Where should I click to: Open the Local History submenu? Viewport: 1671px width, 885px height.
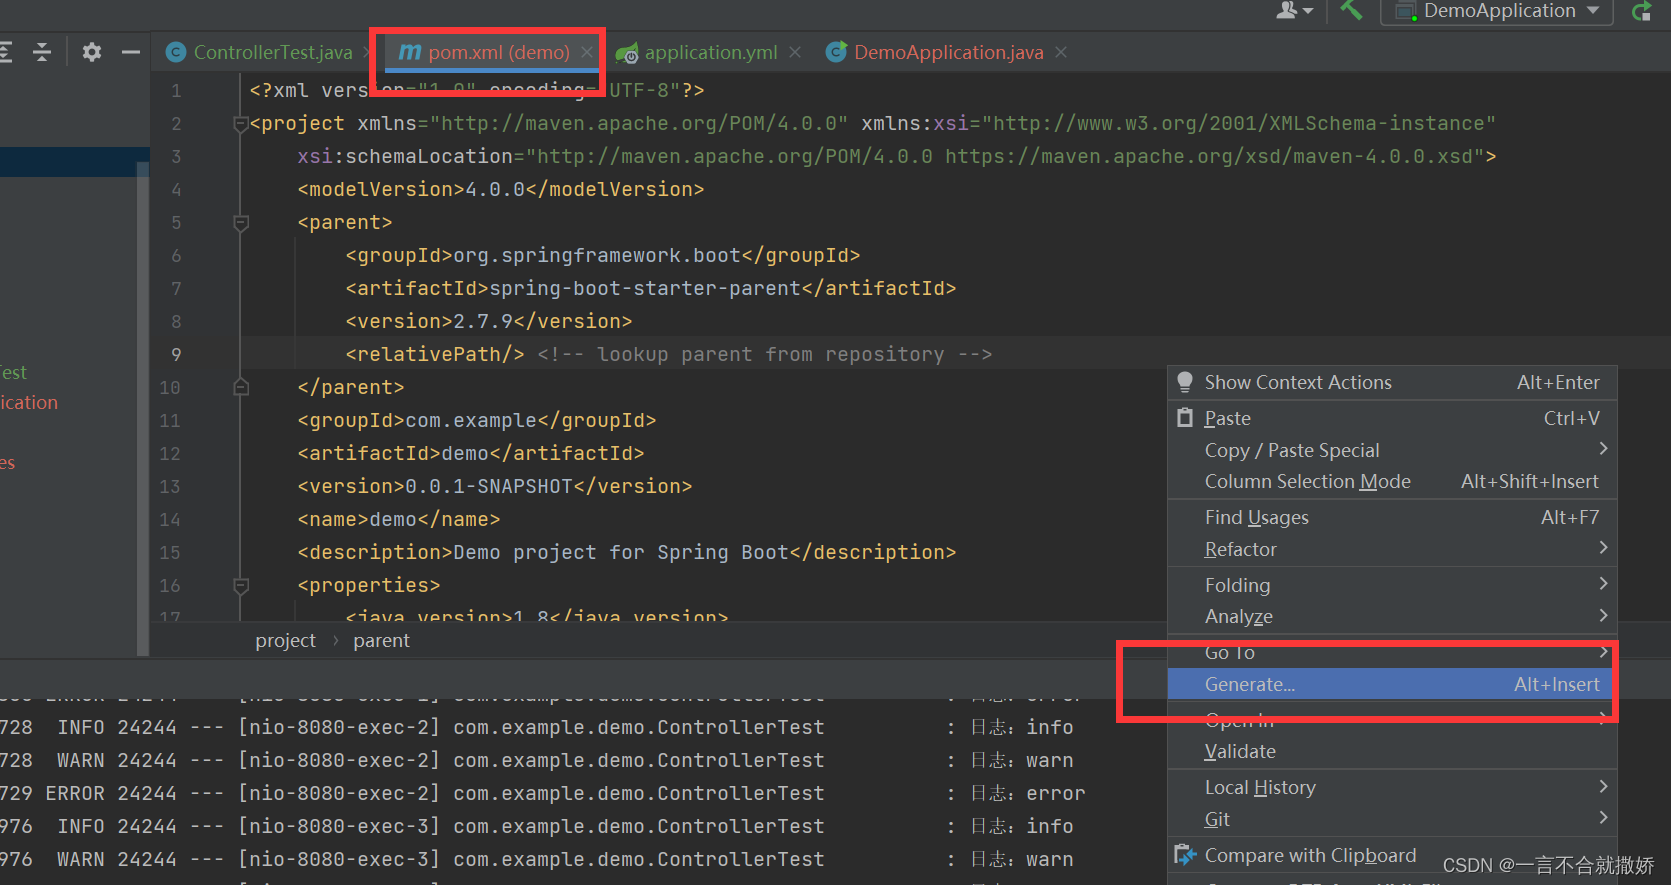point(1392,787)
